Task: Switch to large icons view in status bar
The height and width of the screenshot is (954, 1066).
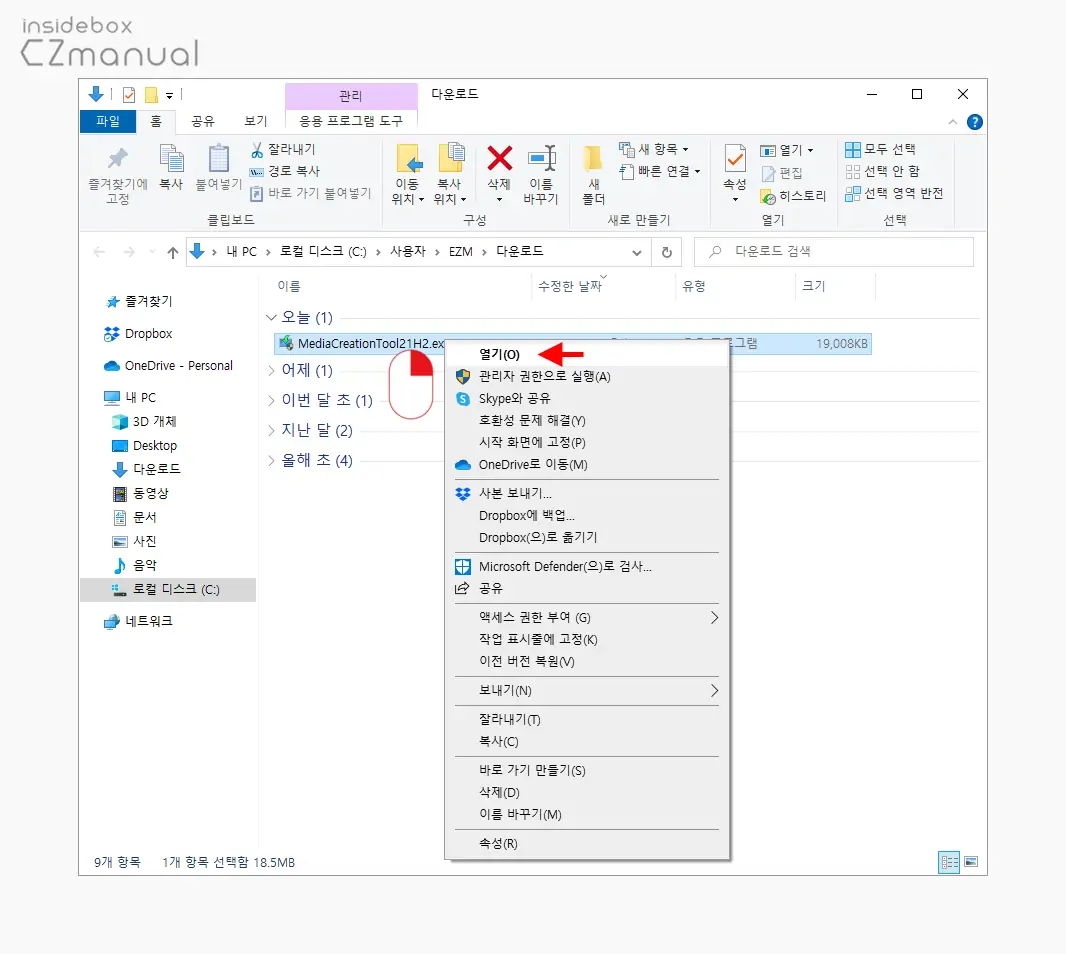Action: (x=971, y=862)
